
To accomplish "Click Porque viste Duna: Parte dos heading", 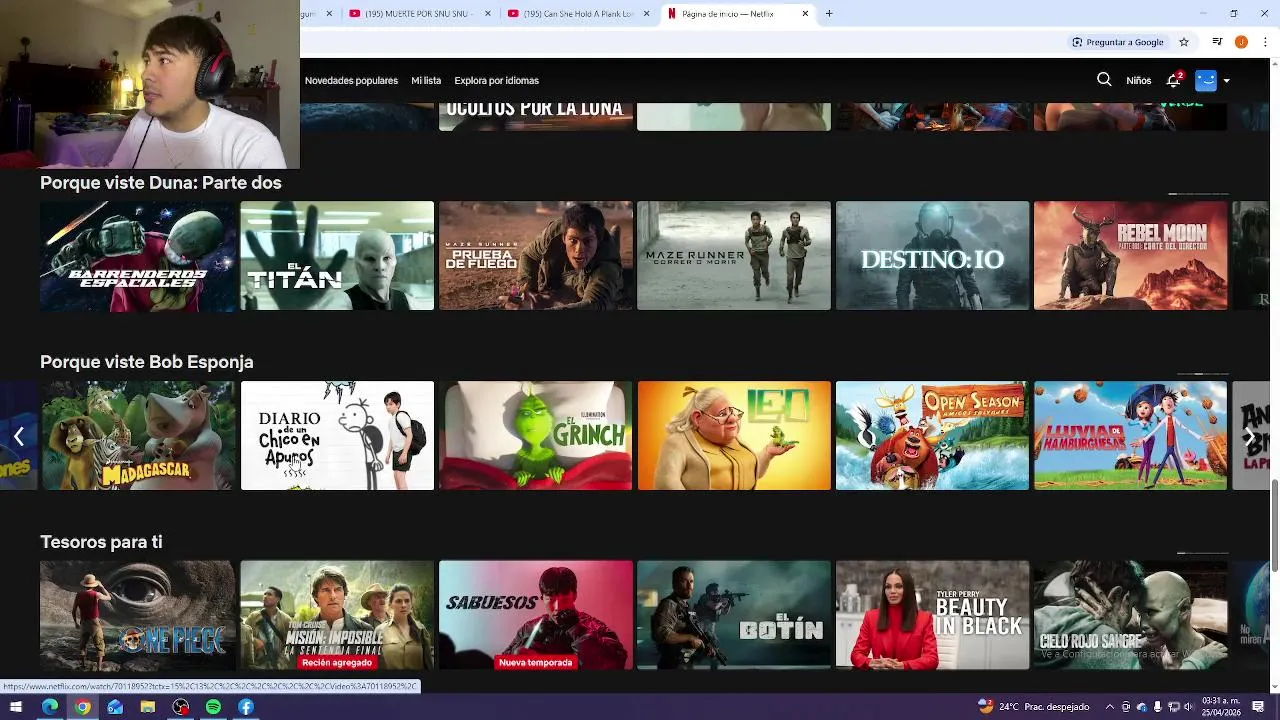I will pyautogui.click(x=160, y=183).
